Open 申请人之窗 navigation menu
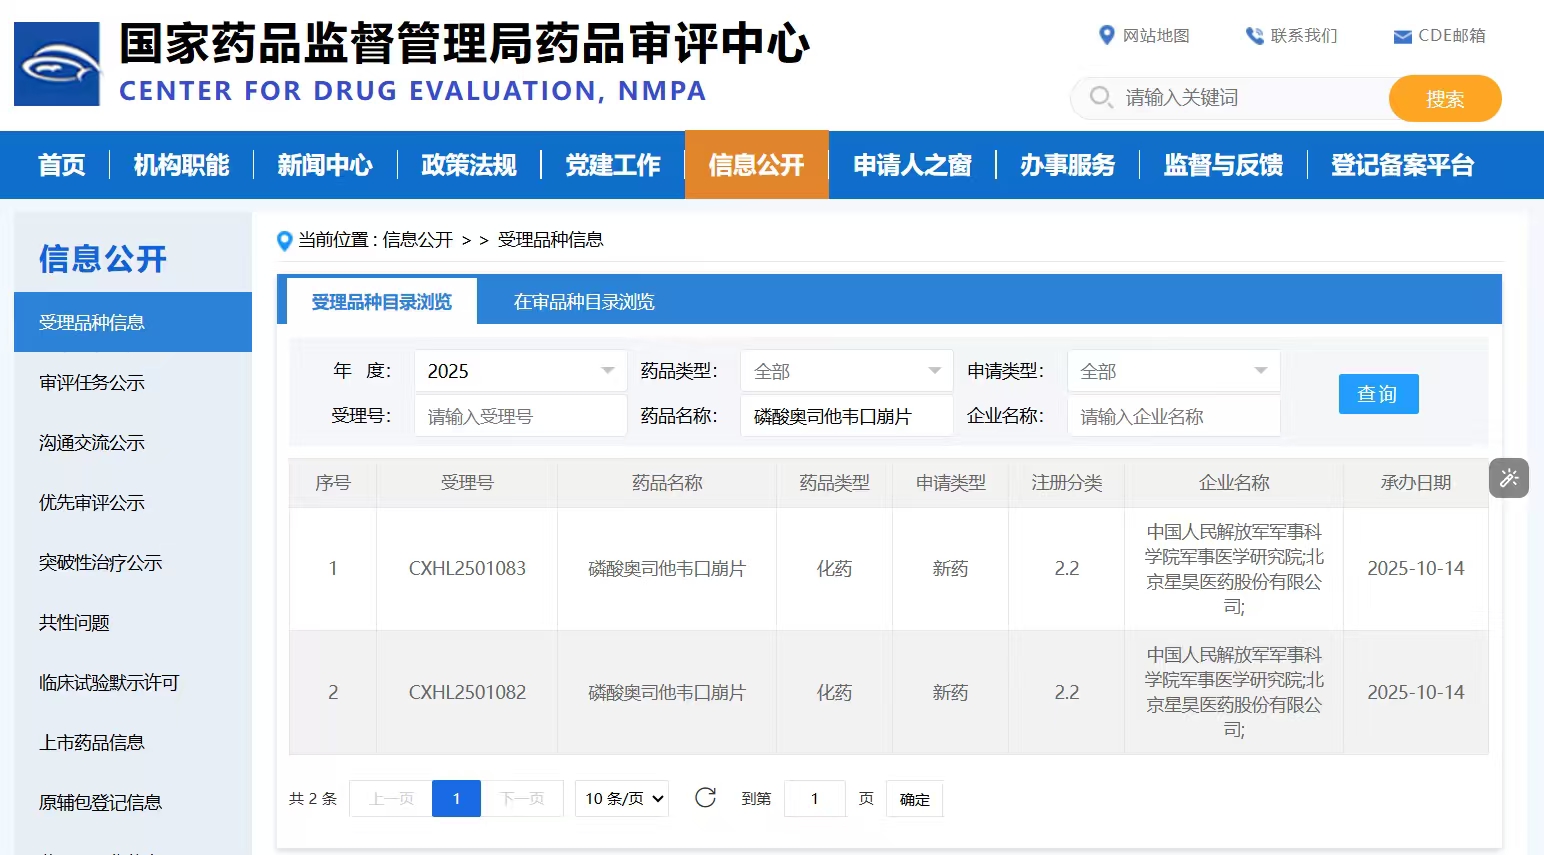The image size is (1544, 855). point(913,165)
